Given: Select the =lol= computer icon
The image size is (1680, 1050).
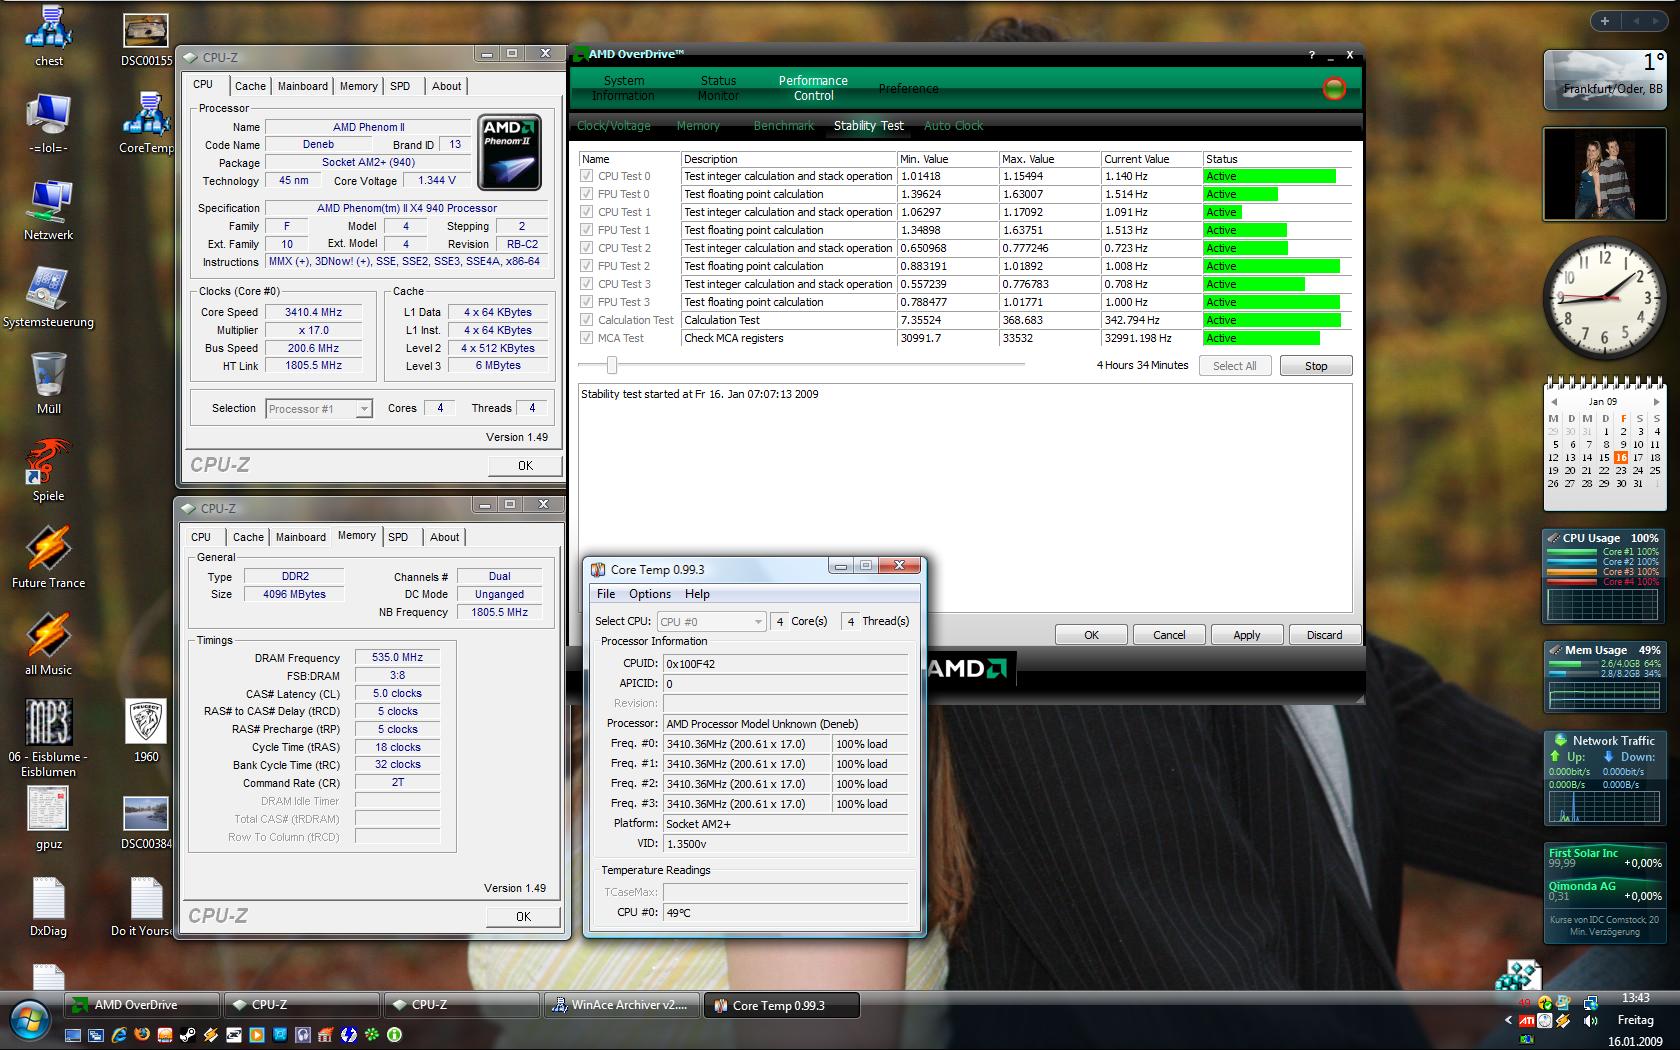Looking at the screenshot, I should (x=48, y=123).
